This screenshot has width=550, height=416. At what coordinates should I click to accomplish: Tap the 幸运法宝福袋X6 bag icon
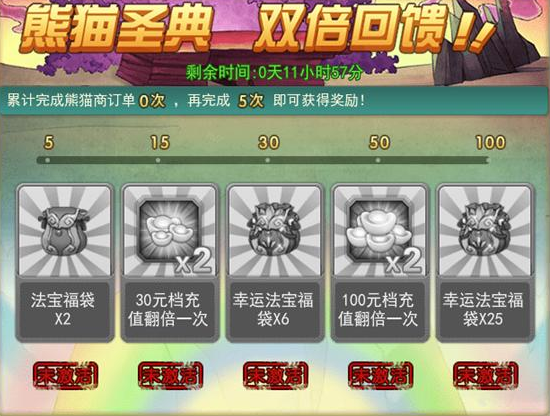[275, 230]
